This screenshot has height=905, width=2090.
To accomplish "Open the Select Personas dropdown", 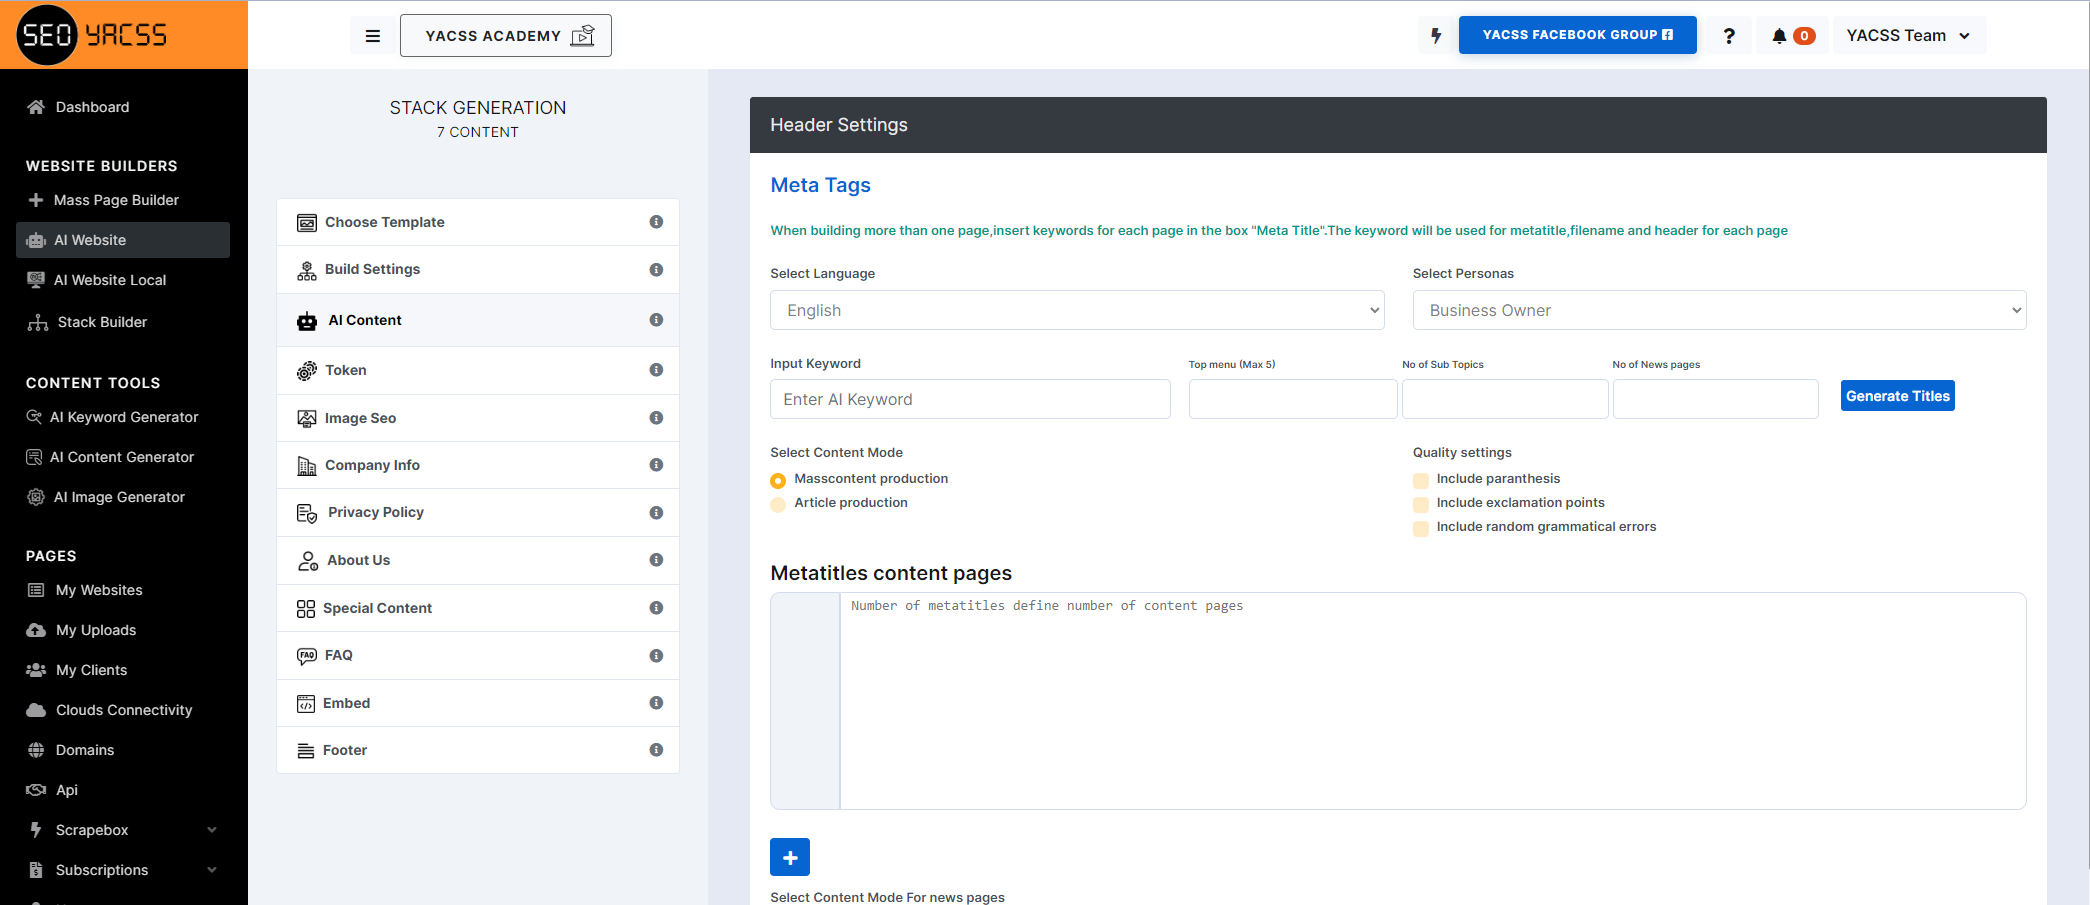I will click(x=1719, y=310).
